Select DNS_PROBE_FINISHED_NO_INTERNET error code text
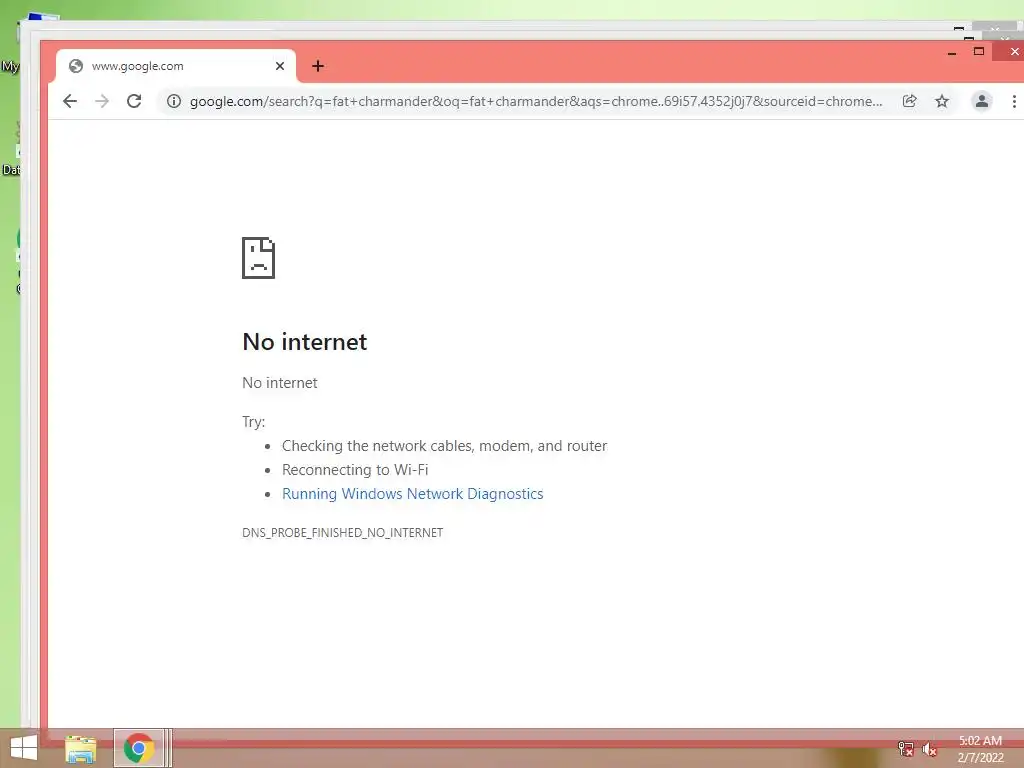The height and width of the screenshot is (768, 1024). [x=342, y=533]
